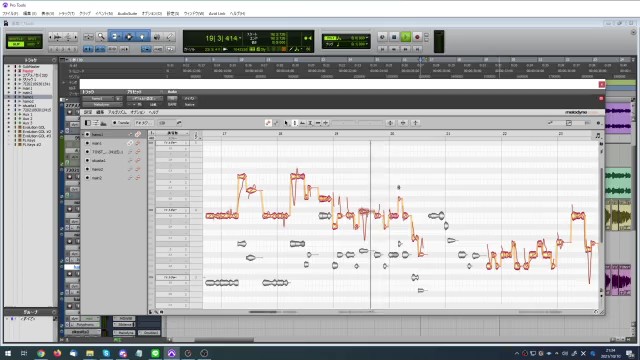This screenshot has width=640, height=360.
Task: Click the note icon at Melodyne ruler right
Action: tap(598, 135)
